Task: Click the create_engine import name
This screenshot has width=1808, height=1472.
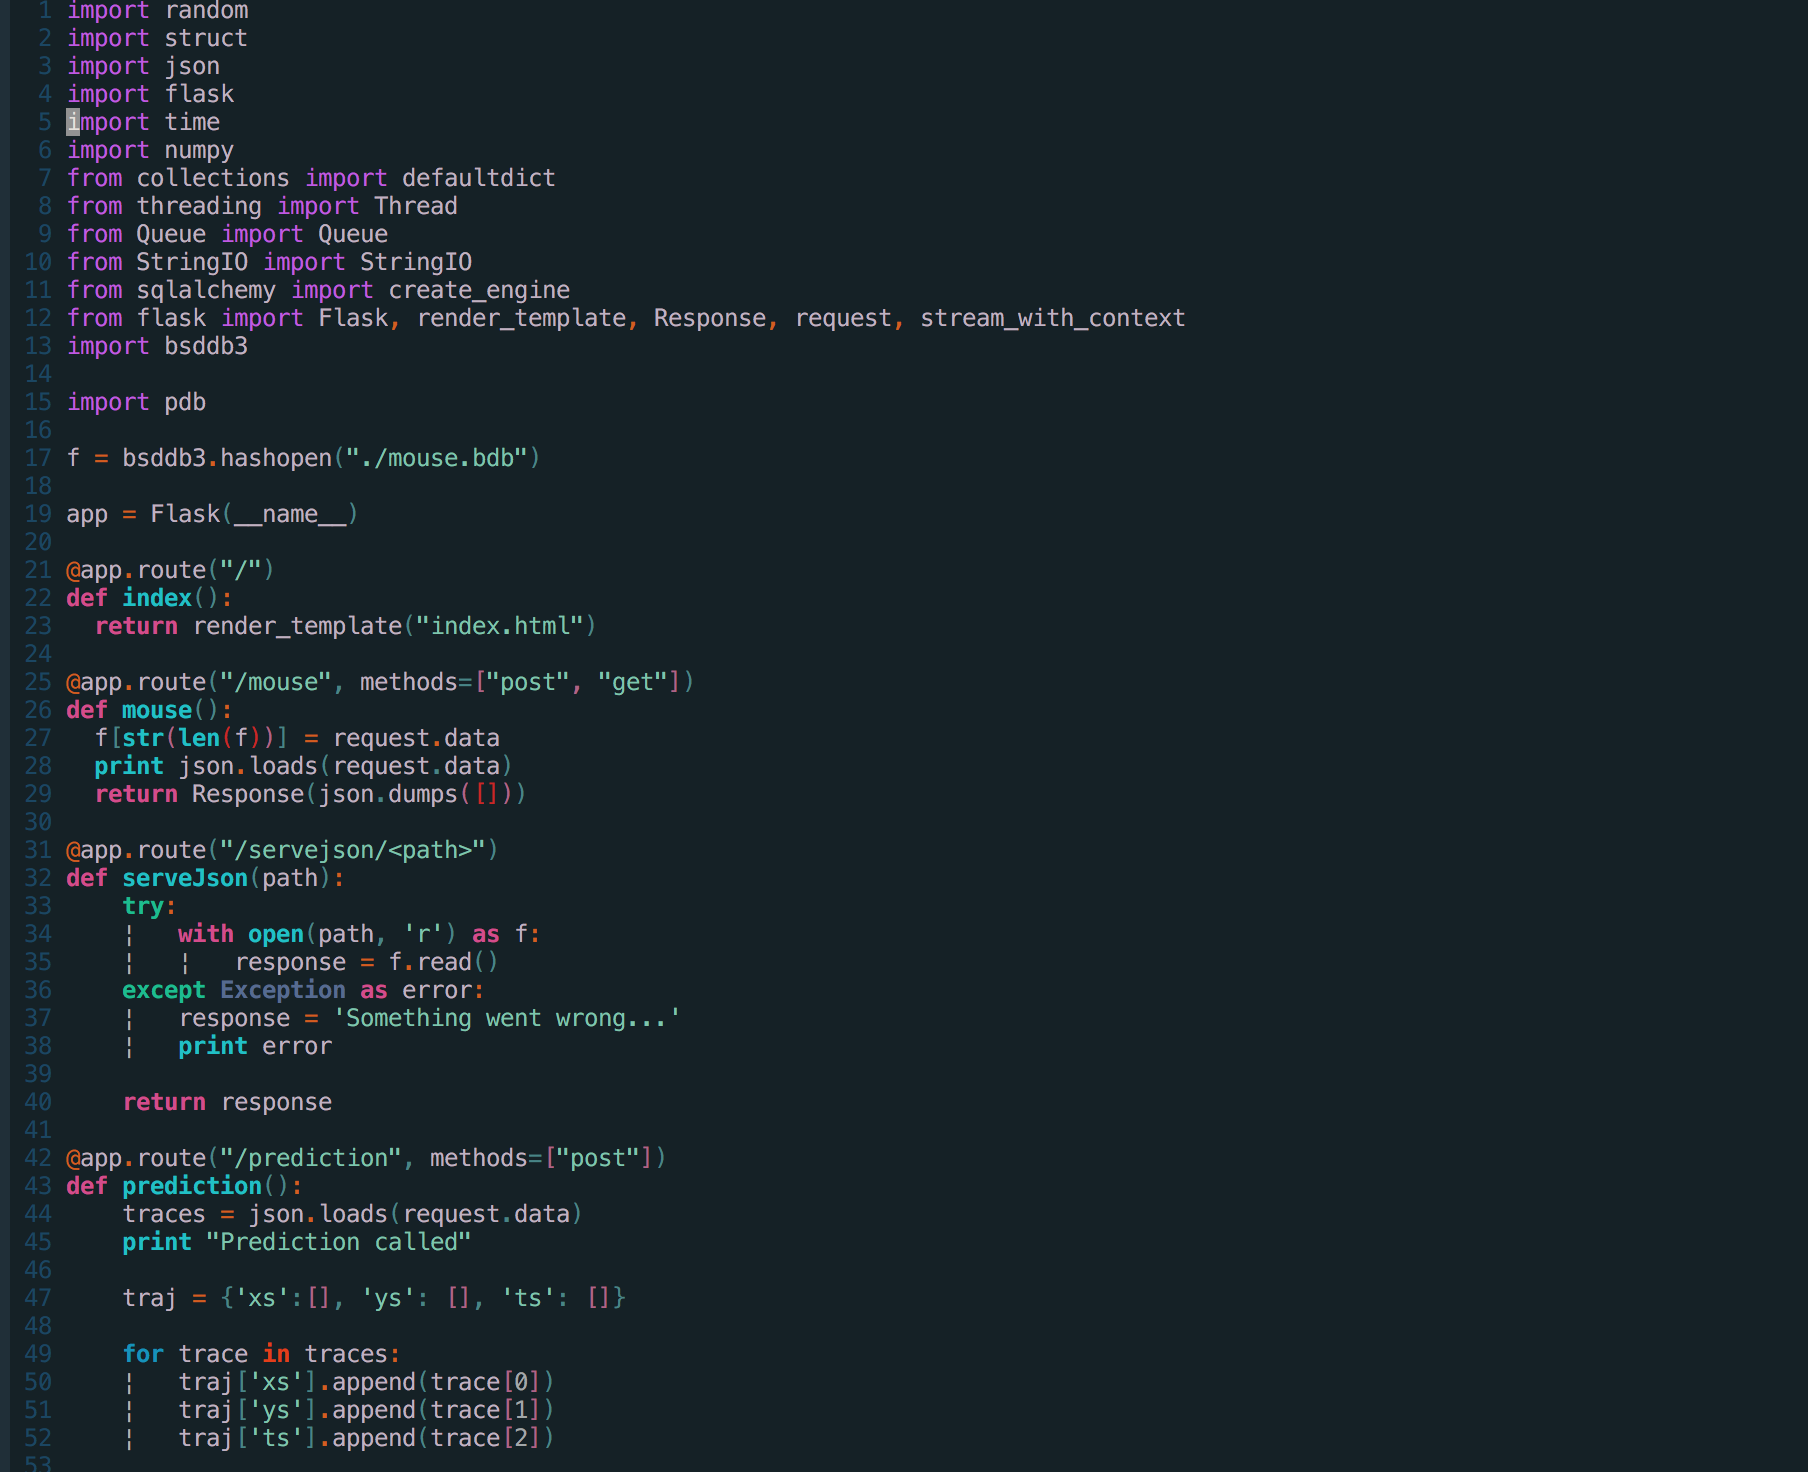Action: coord(479,290)
